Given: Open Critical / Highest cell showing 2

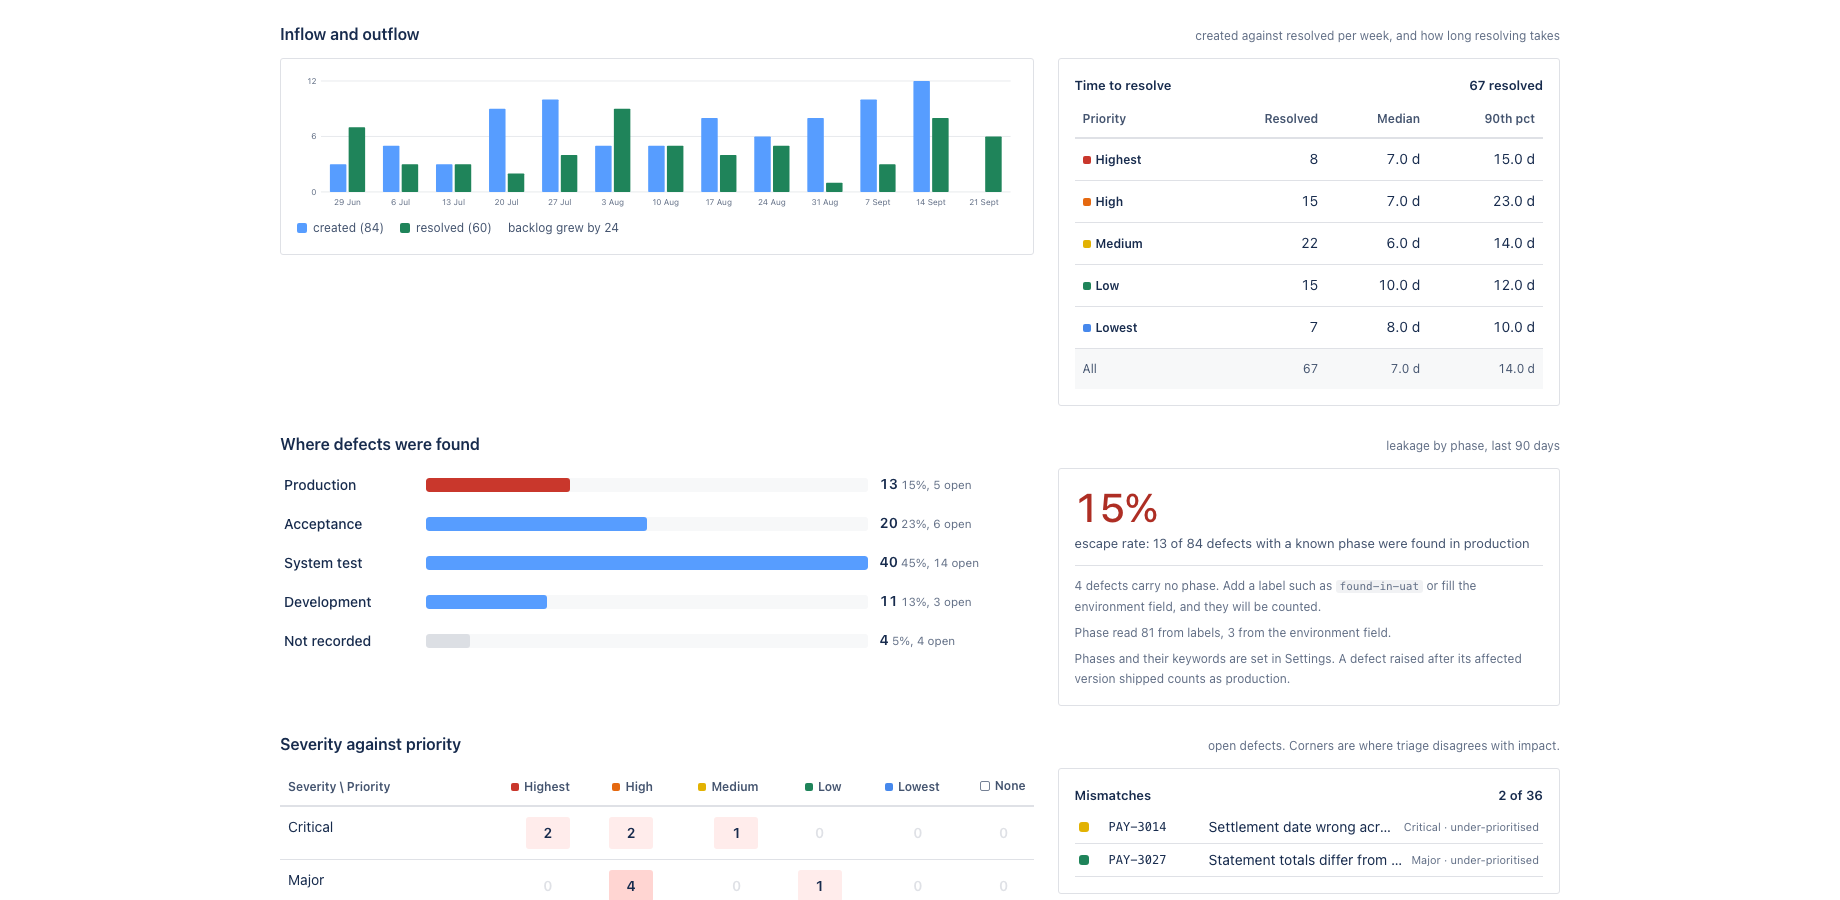Looking at the screenshot, I should click(548, 833).
